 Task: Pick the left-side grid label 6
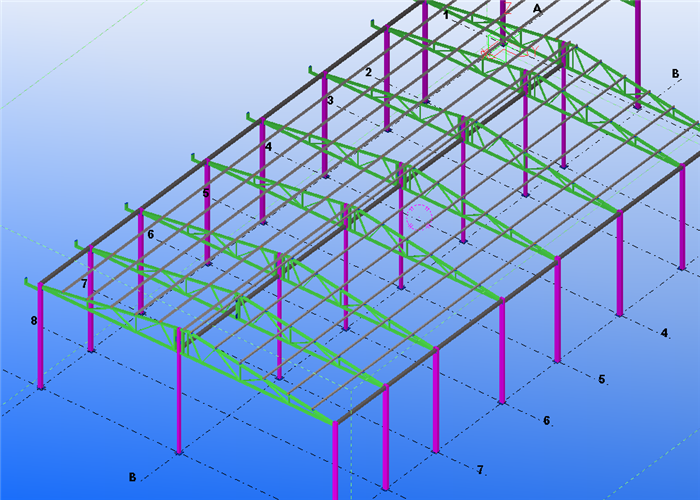pyautogui.click(x=150, y=234)
